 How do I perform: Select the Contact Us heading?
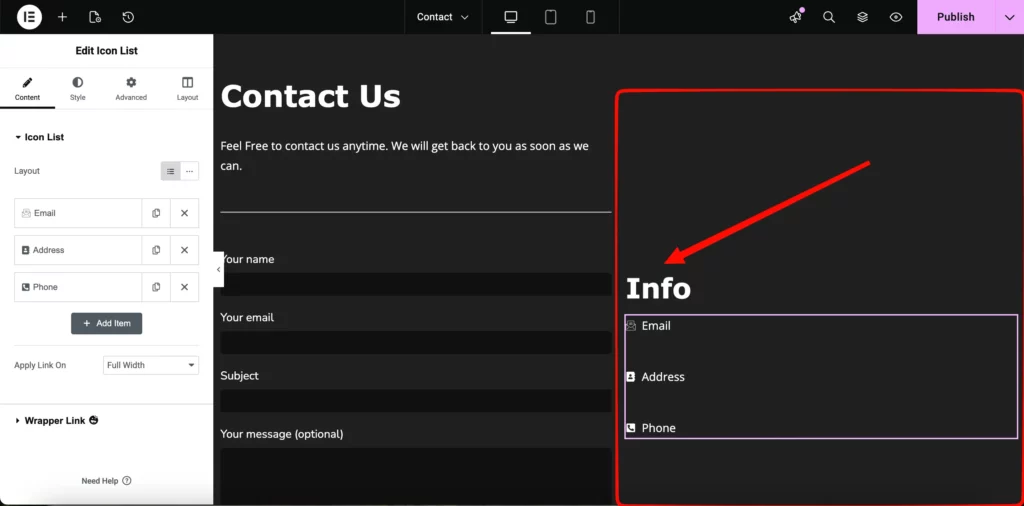(x=311, y=97)
